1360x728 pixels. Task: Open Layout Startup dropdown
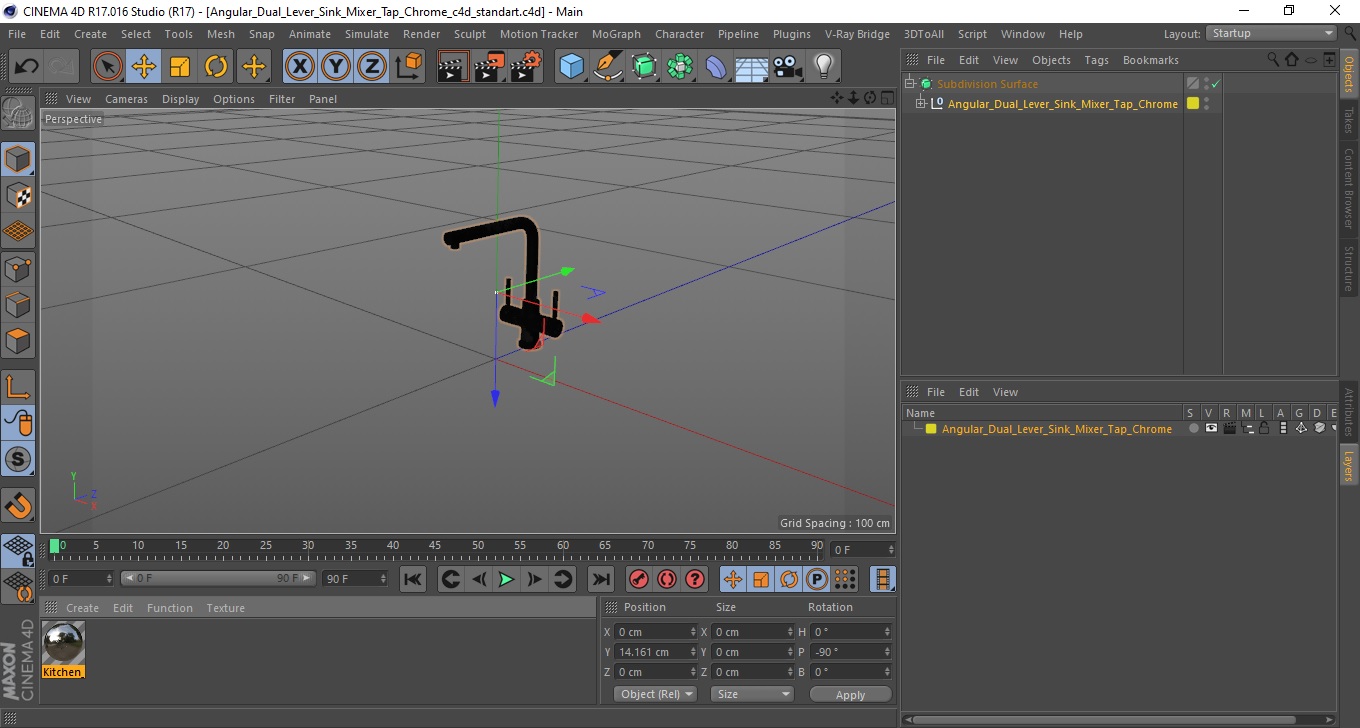point(1271,33)
